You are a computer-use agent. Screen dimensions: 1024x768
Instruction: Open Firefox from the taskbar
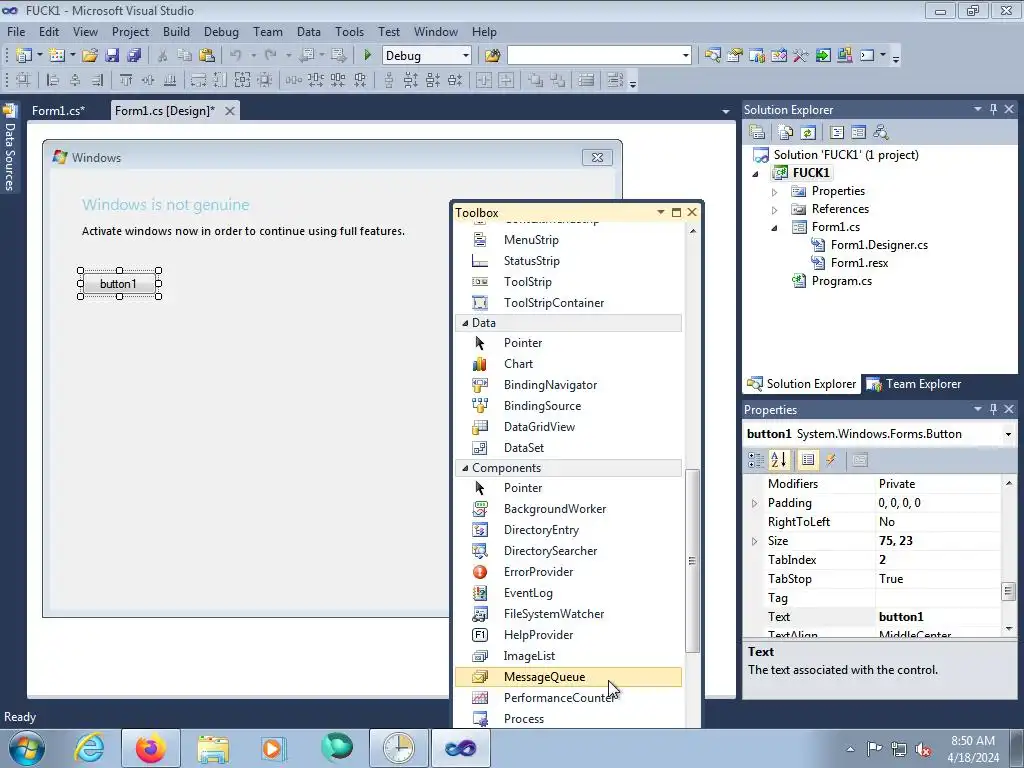coord(151,748)
